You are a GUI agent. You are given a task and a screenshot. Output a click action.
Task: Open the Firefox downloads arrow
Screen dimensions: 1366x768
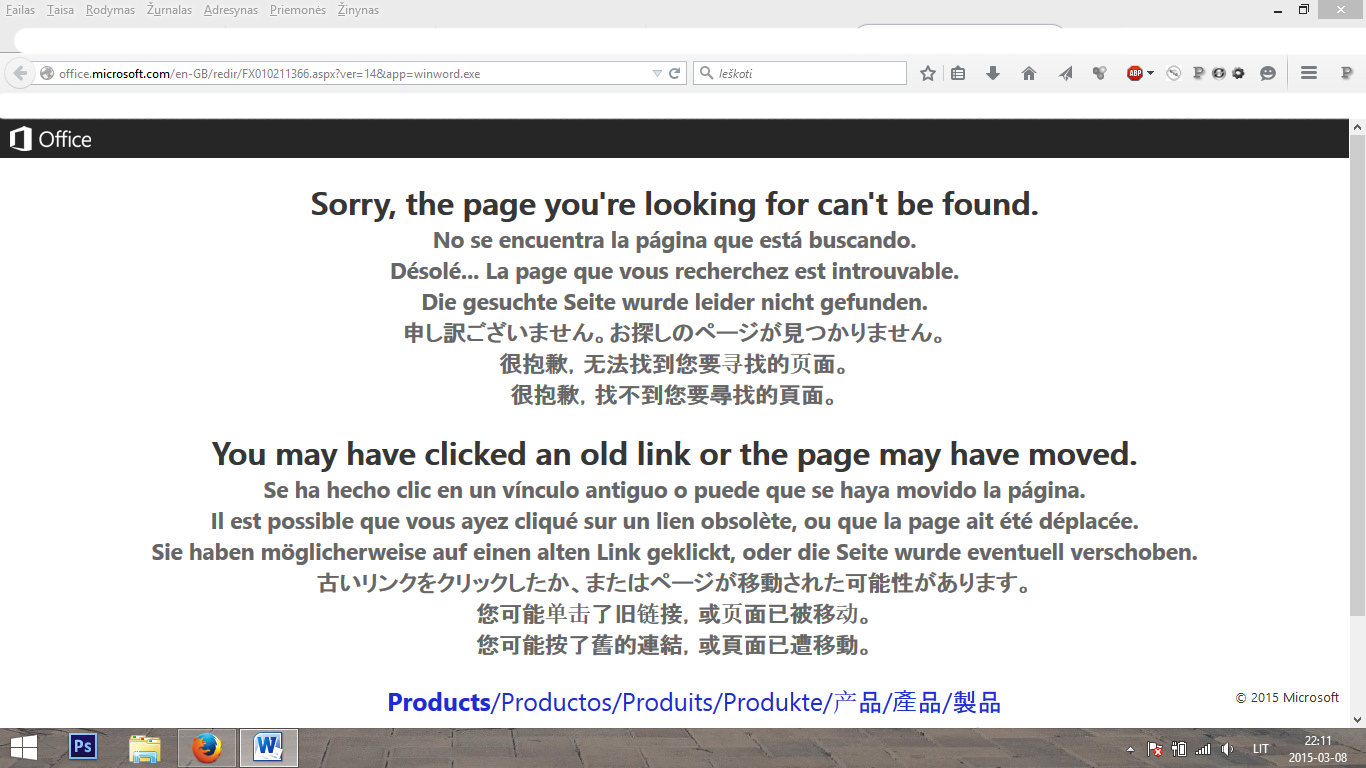(x=993, y=73)
